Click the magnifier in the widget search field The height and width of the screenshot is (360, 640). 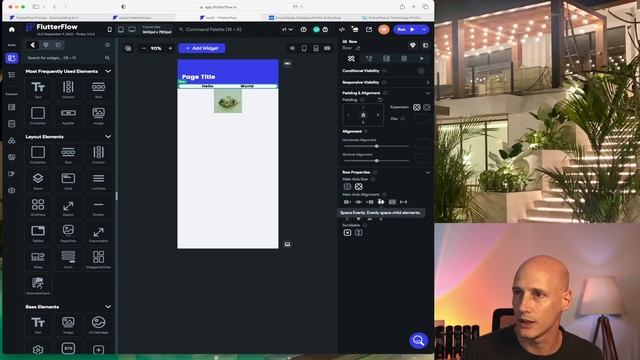tap(107, 58)
